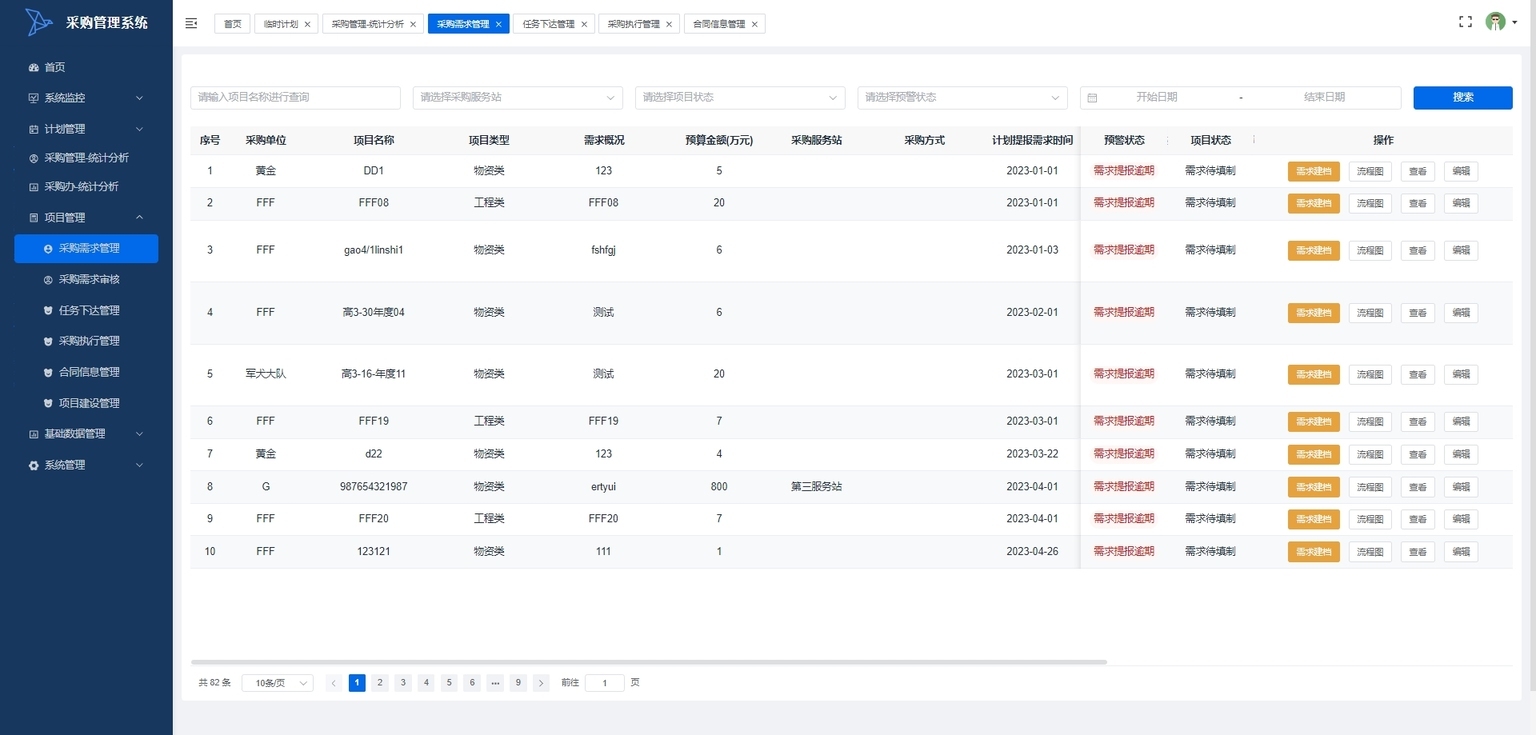
Task: Click the fullscreen icon in top bar
Action: click(x=1465, y=22)
